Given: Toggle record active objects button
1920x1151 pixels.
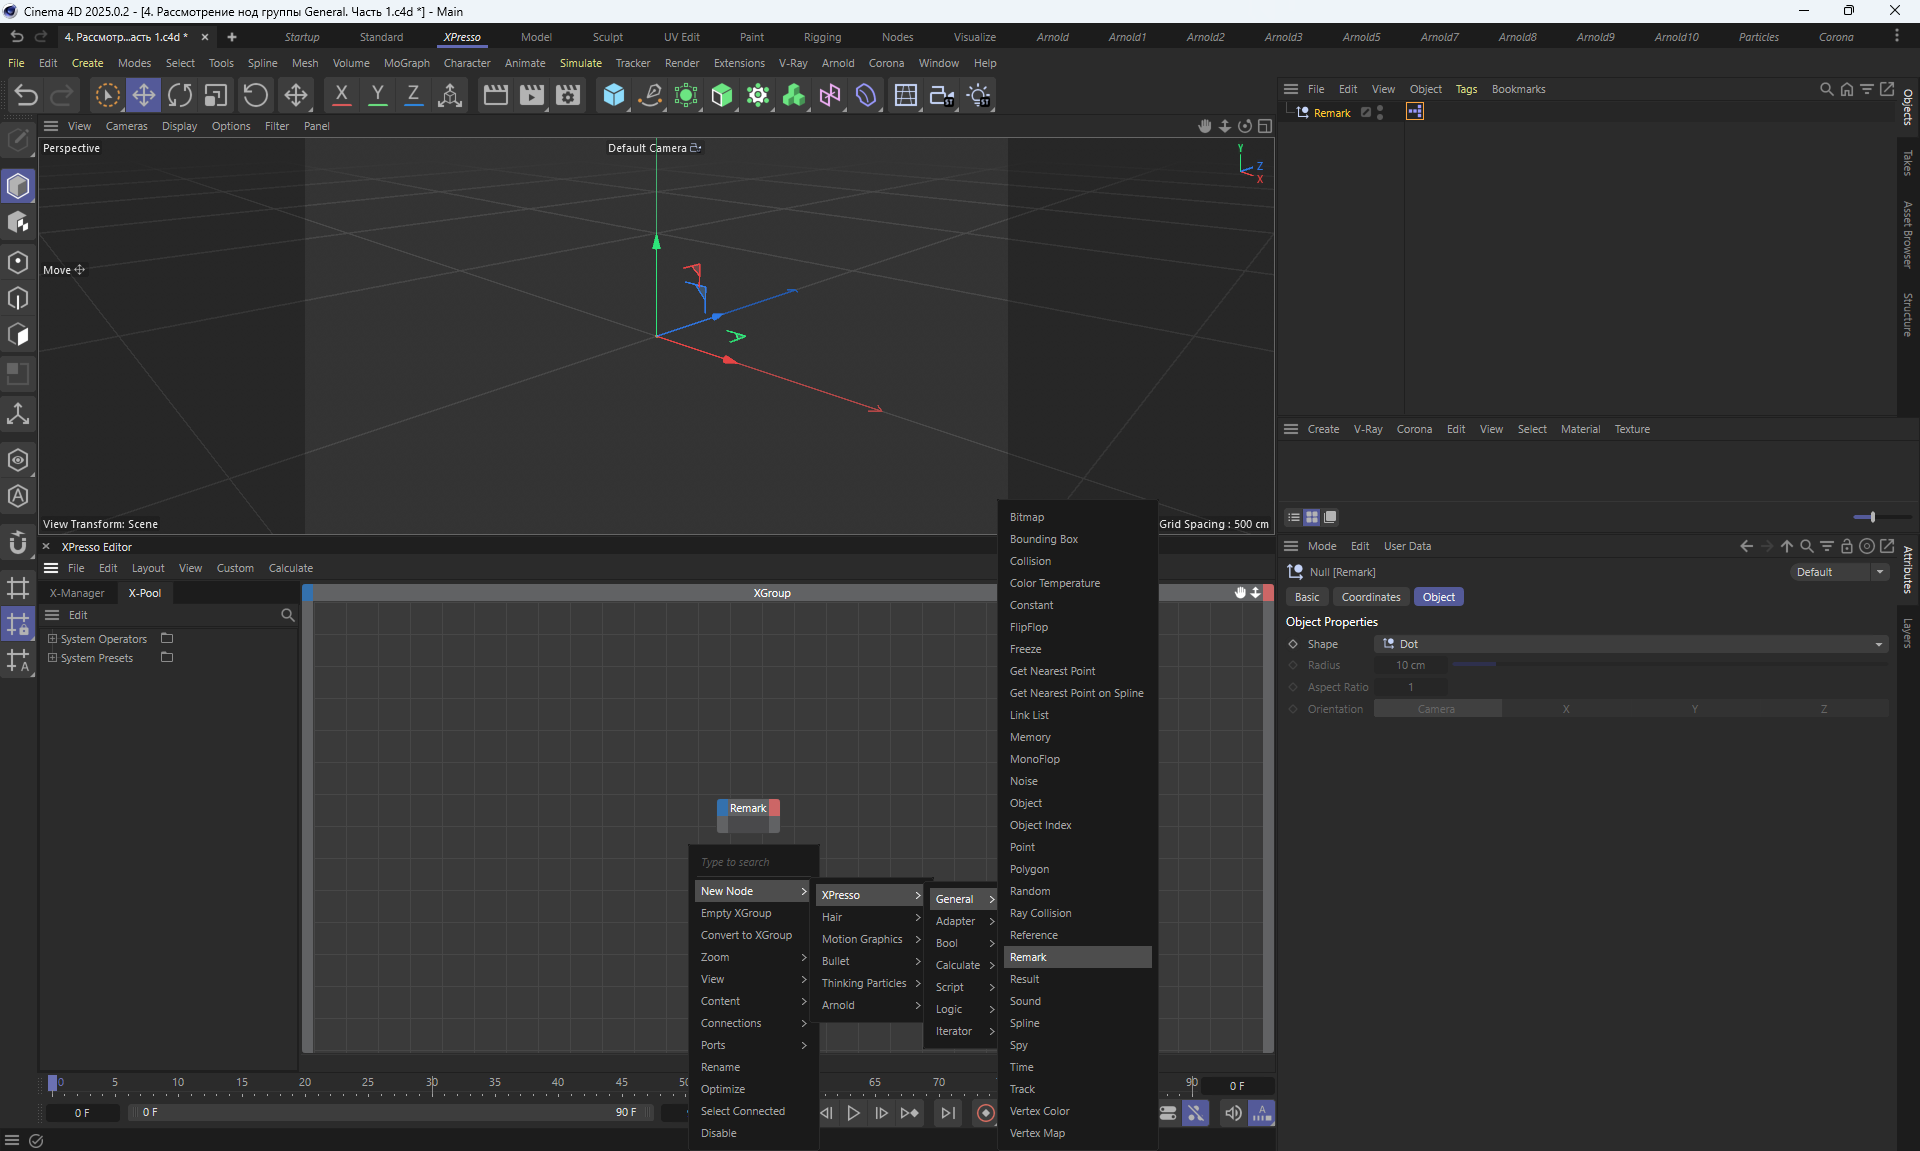Looking at the screenshot, I should tap(986, 1113).
